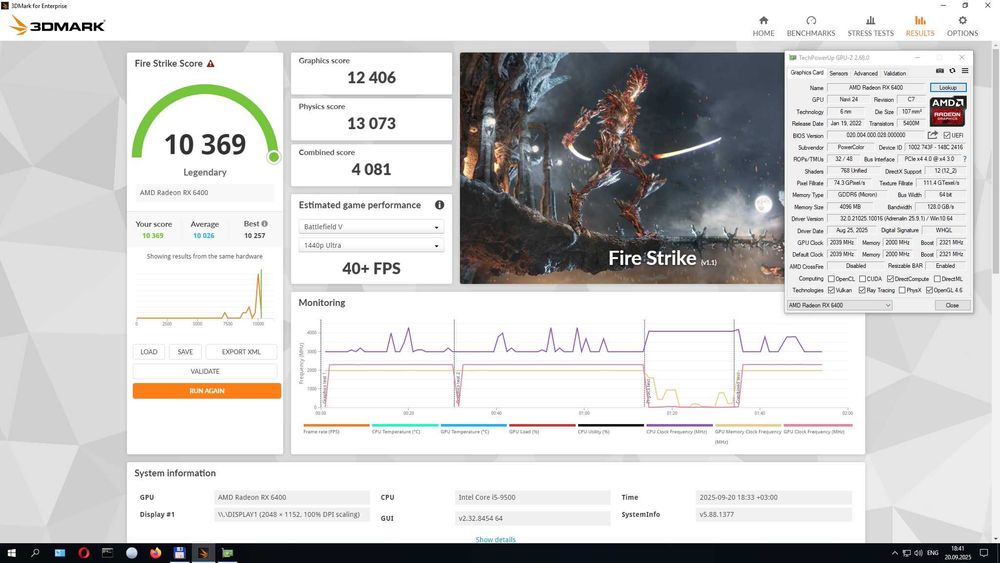
Task: Open the 1440p Ultra resolution dropdown
Action: pos(371,245)
